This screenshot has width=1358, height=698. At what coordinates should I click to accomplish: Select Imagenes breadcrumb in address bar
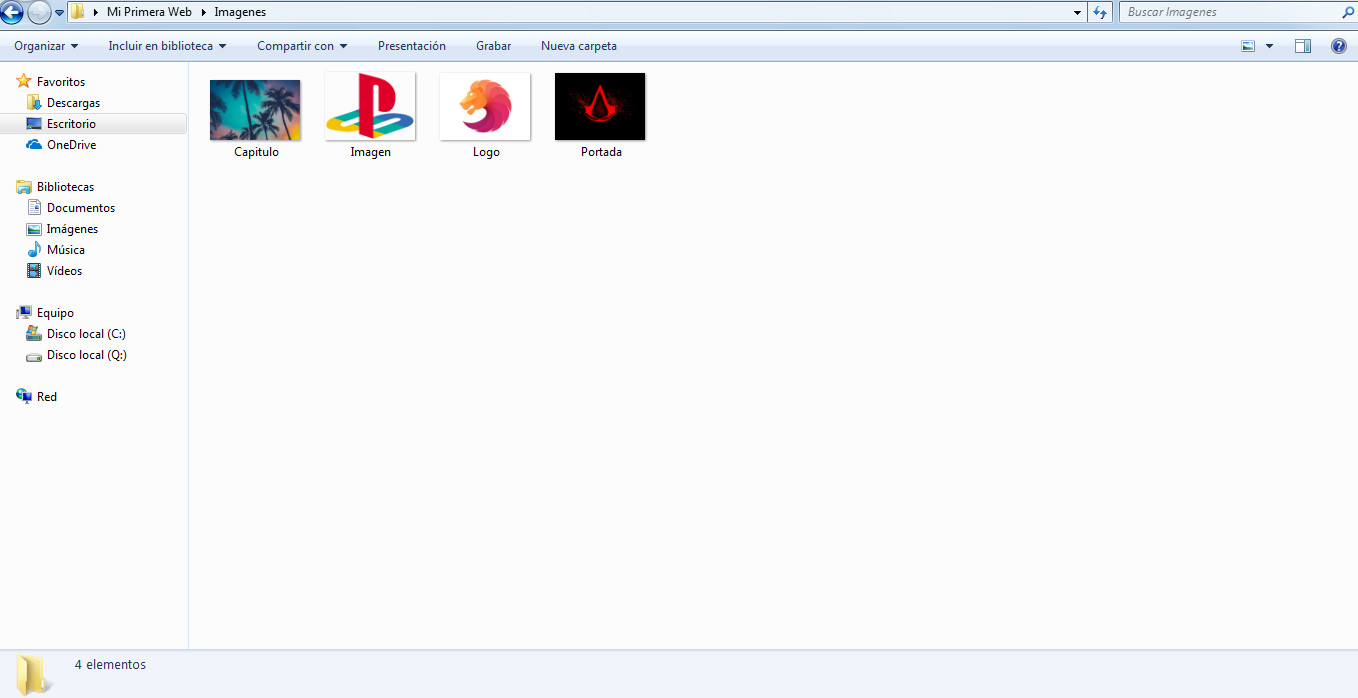(240, 12)
